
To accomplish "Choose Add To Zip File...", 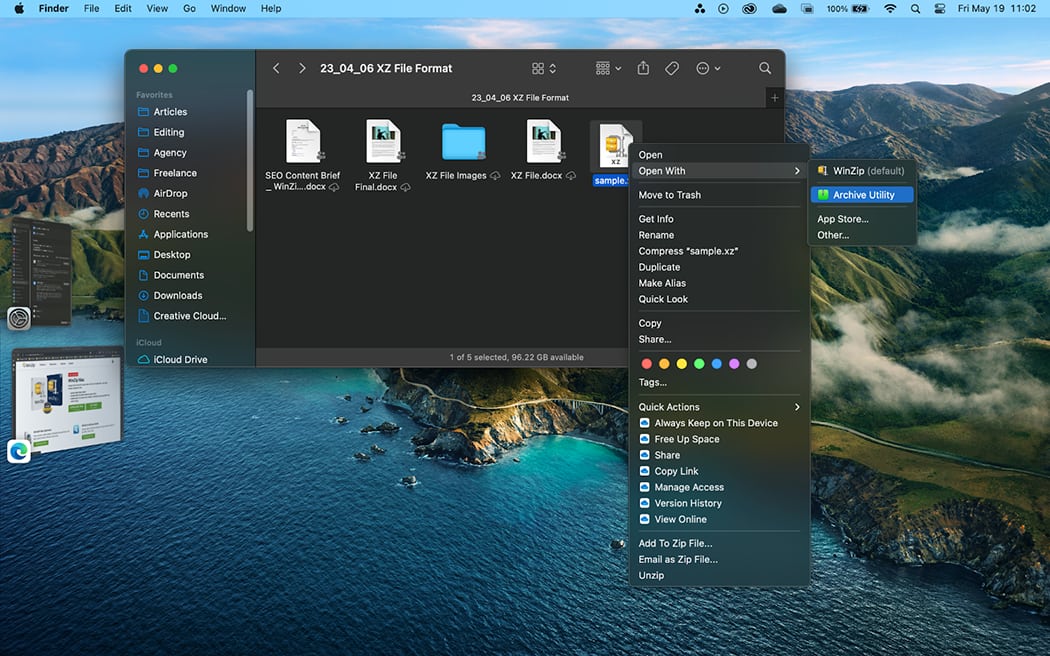I will pos(719,544).
